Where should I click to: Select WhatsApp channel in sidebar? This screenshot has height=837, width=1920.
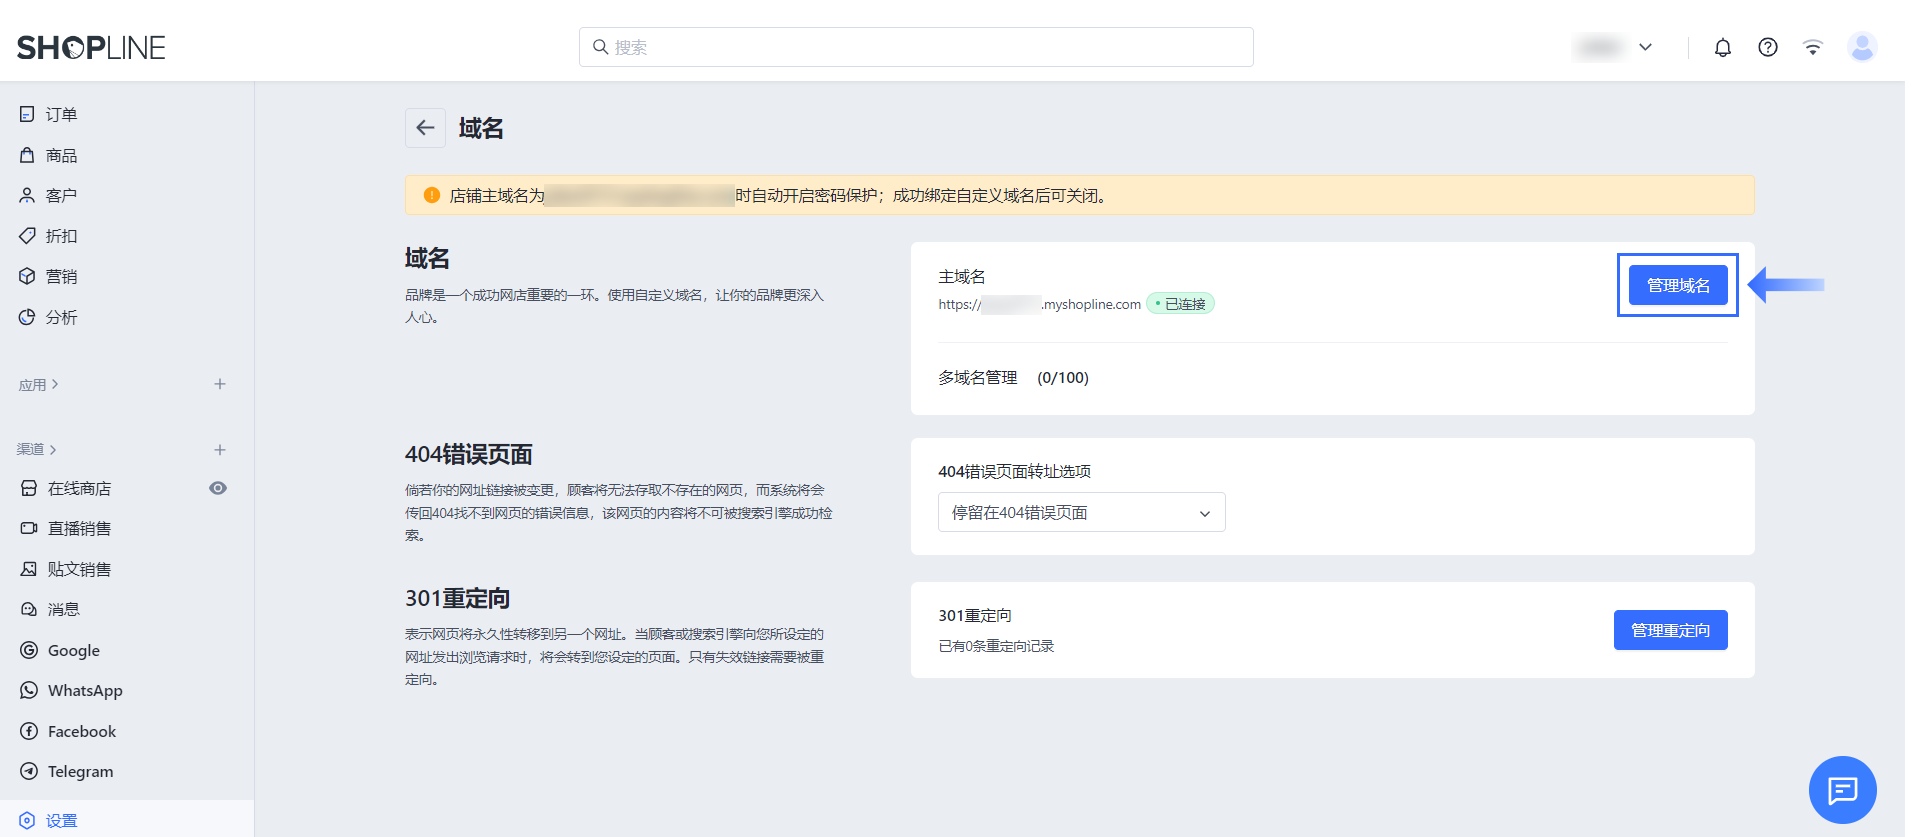[85, 691]
